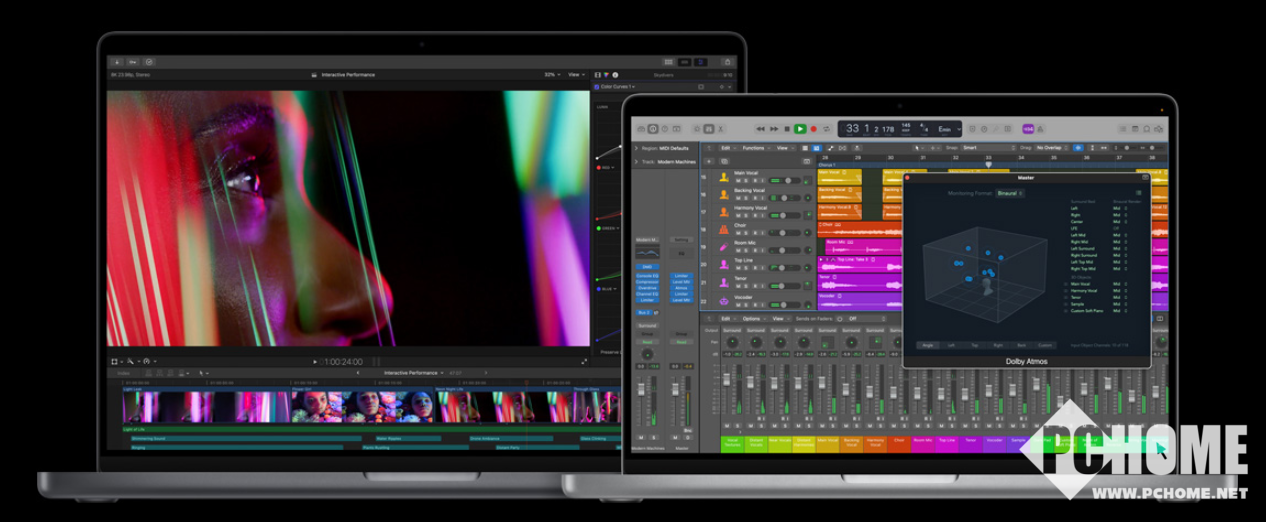Click the share icon in Final Cut toolbar
Screen dimensions: 1266x522
click(728, 62)
